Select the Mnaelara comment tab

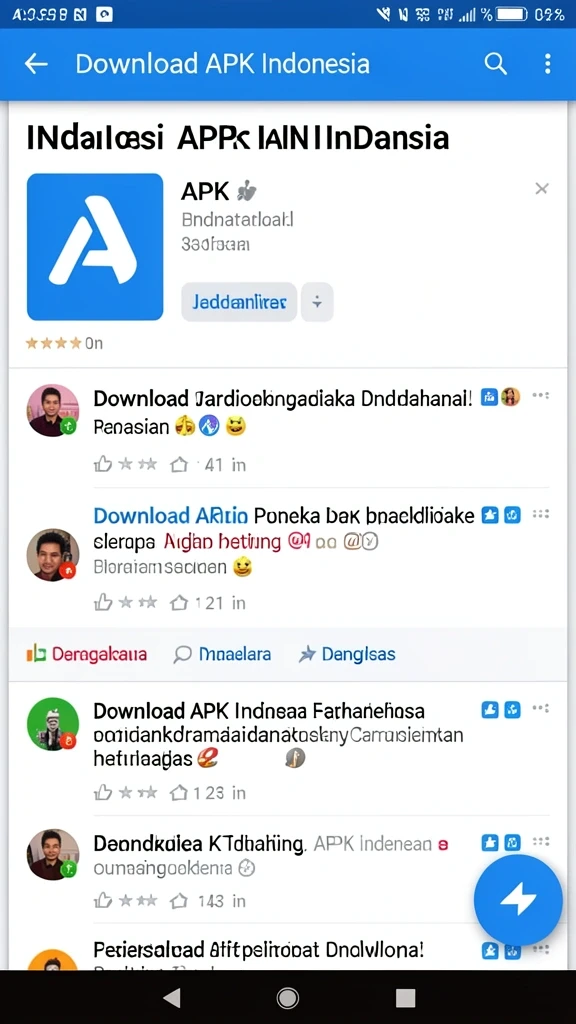[x=222, y=654]
